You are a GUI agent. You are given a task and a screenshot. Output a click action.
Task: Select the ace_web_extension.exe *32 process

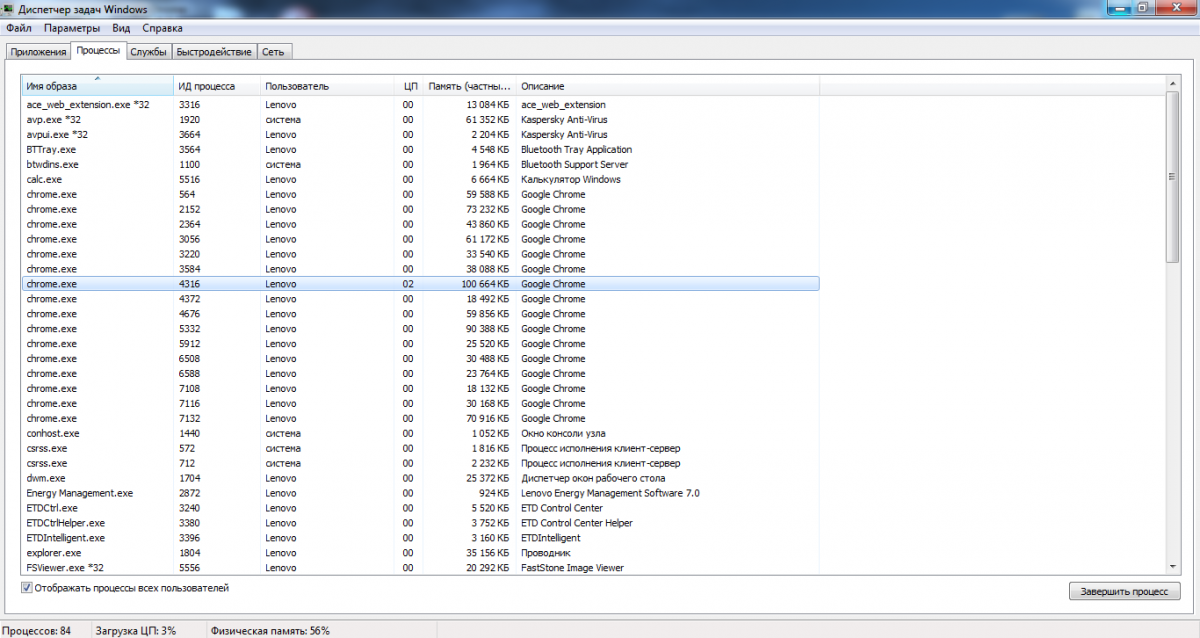420,105
